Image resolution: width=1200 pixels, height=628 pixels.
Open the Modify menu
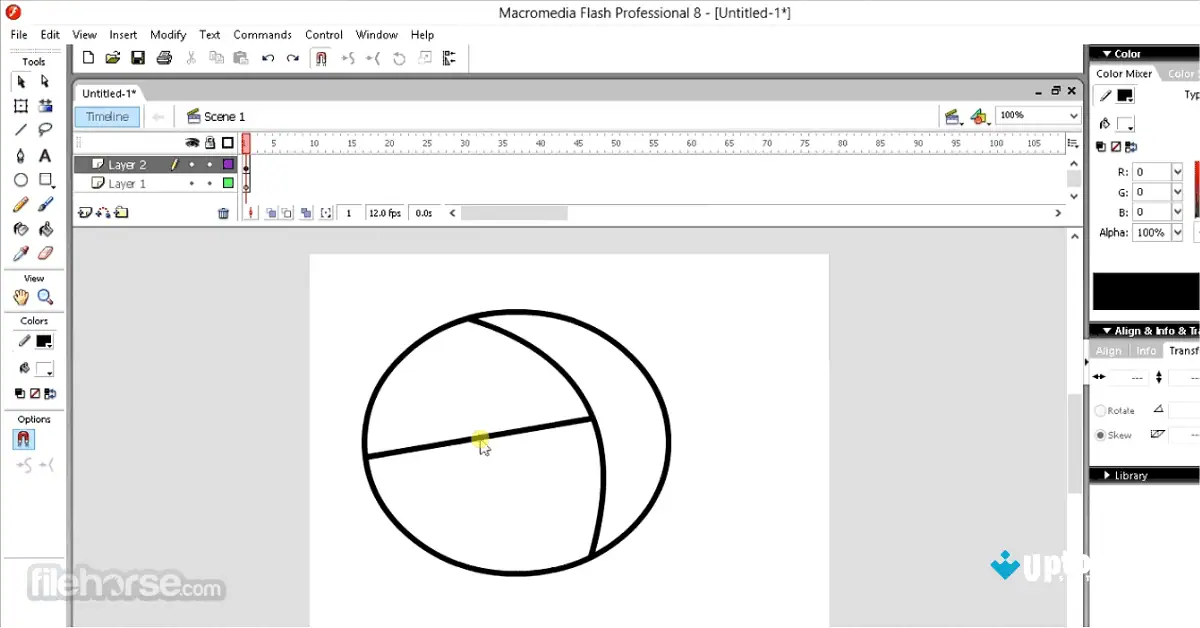168,34
